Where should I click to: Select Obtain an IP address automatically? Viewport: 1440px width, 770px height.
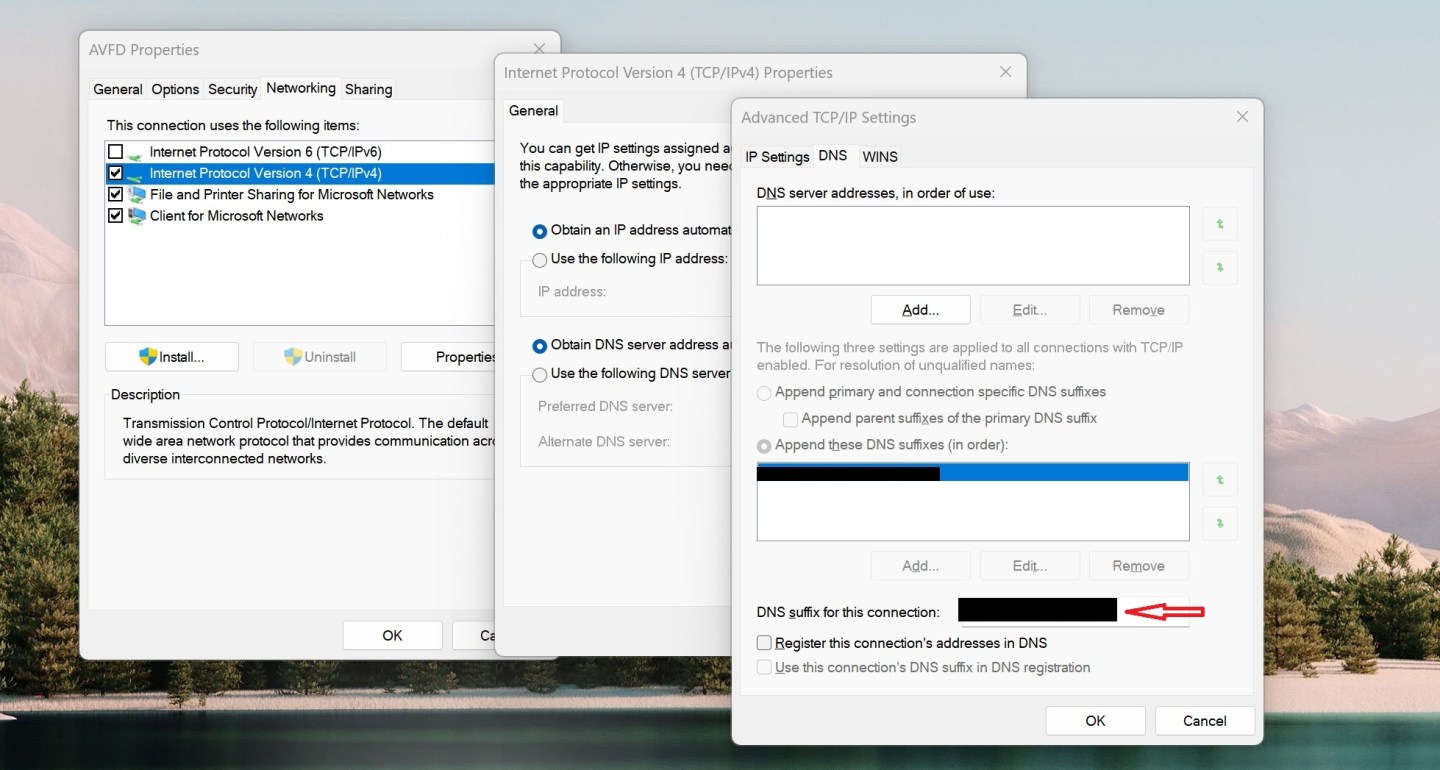point(540,230)
